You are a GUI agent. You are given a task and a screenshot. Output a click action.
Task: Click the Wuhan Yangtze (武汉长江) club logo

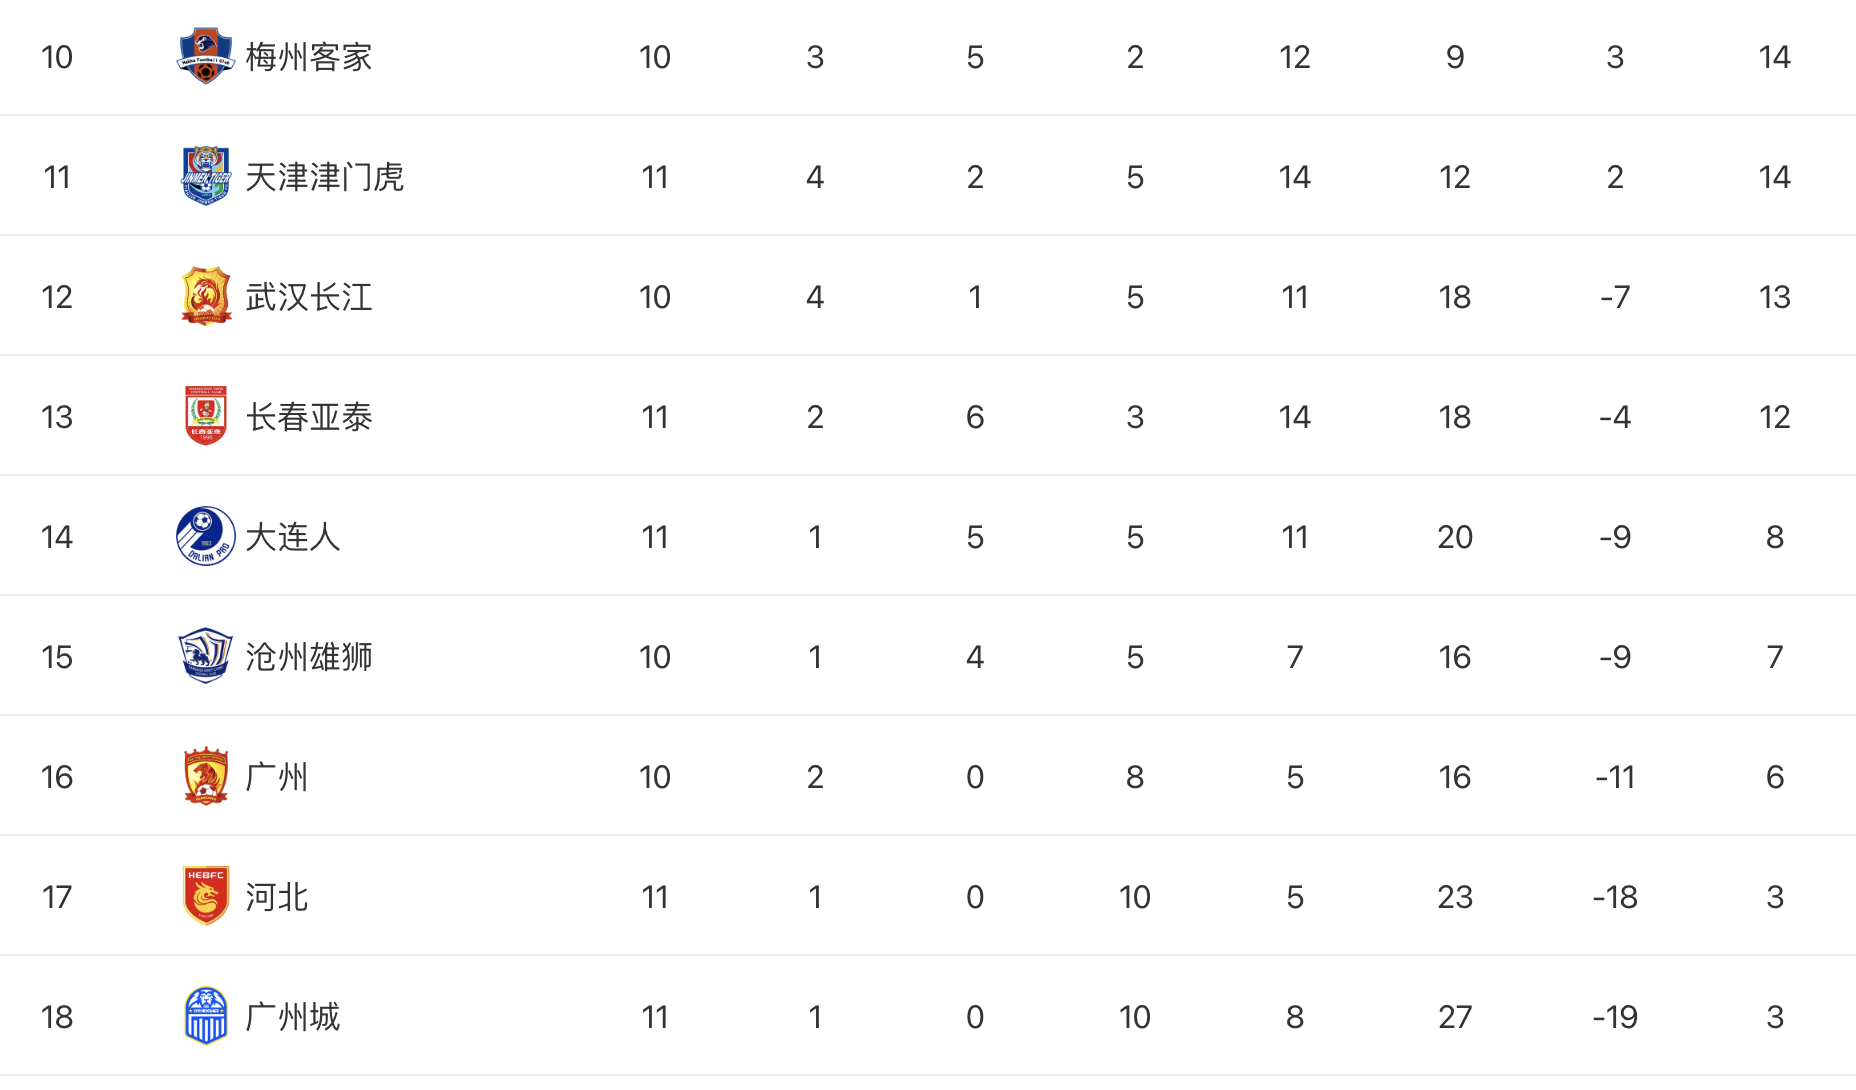(206, 296)
